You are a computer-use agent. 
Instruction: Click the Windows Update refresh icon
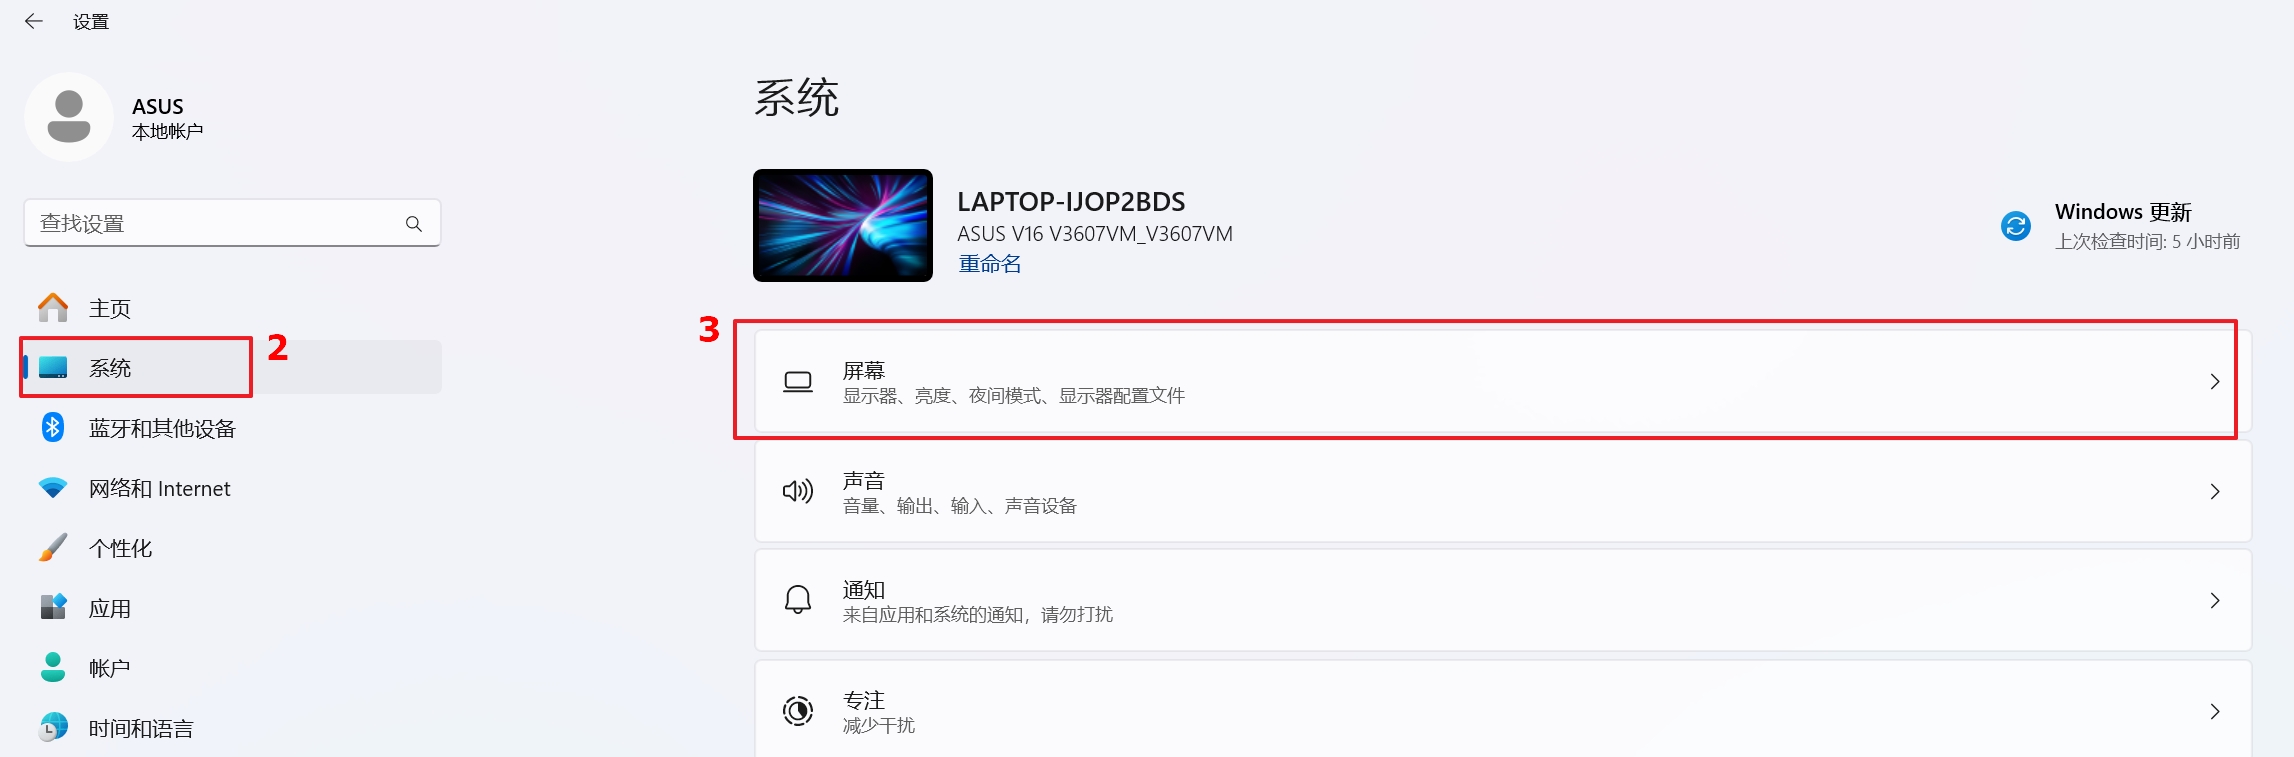(x=2016, y=226)
